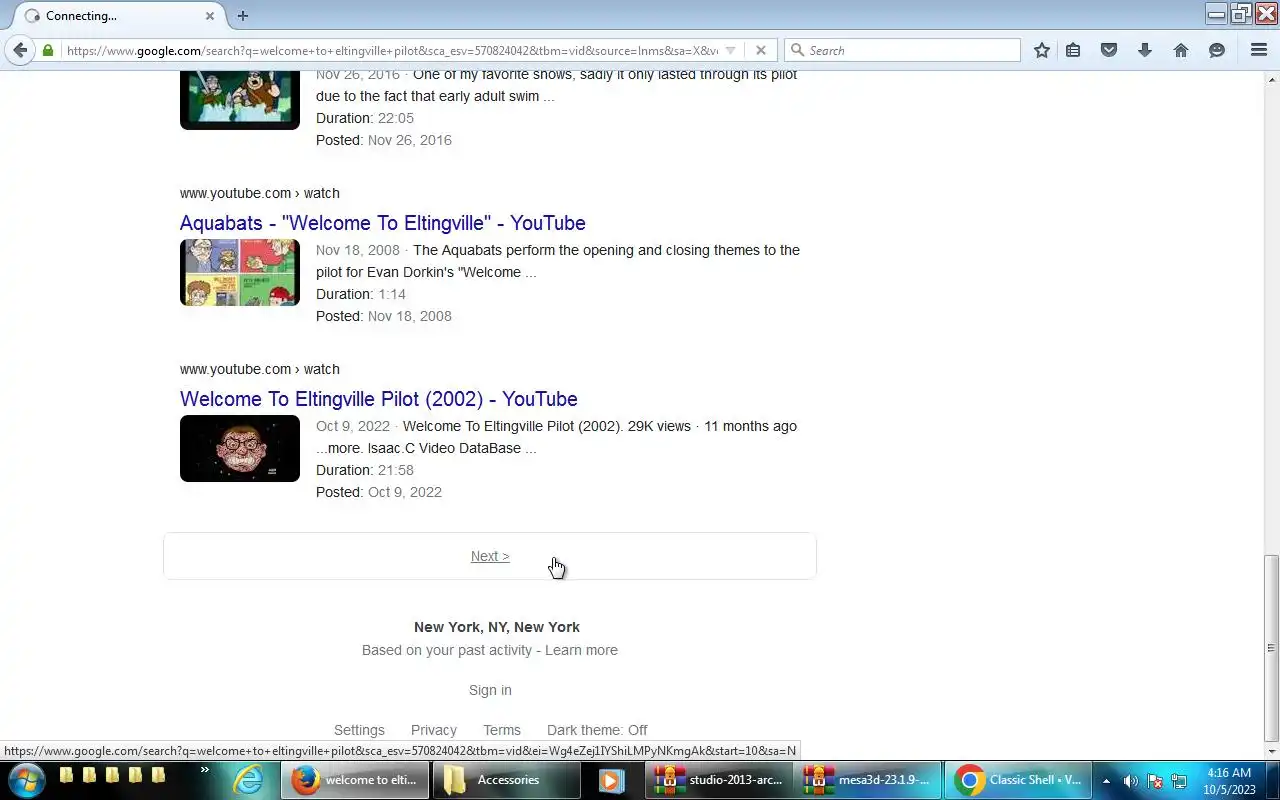Click the Duration: 21:58 text
The image size is (1280, 800).
(365, 470)
